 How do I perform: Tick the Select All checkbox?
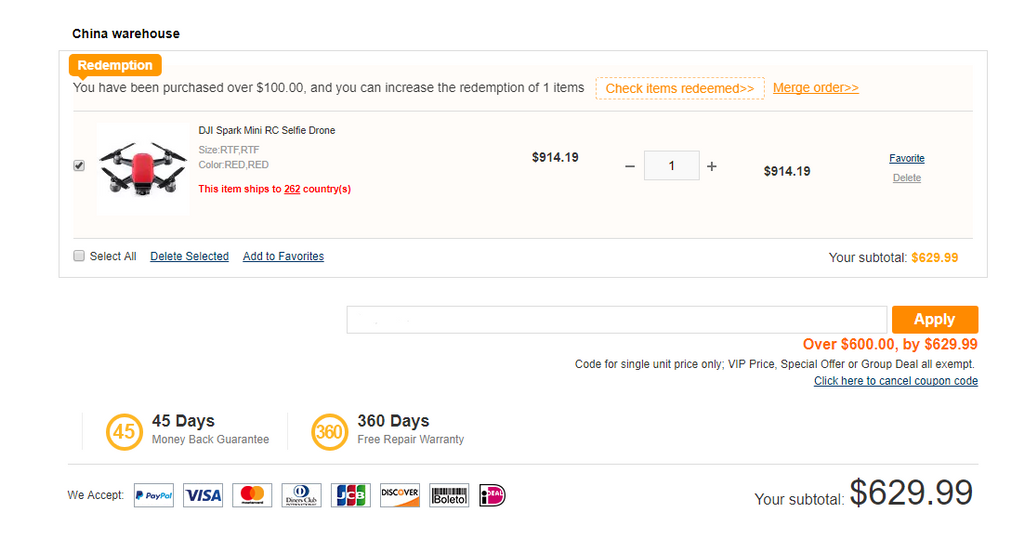point(79,256)
